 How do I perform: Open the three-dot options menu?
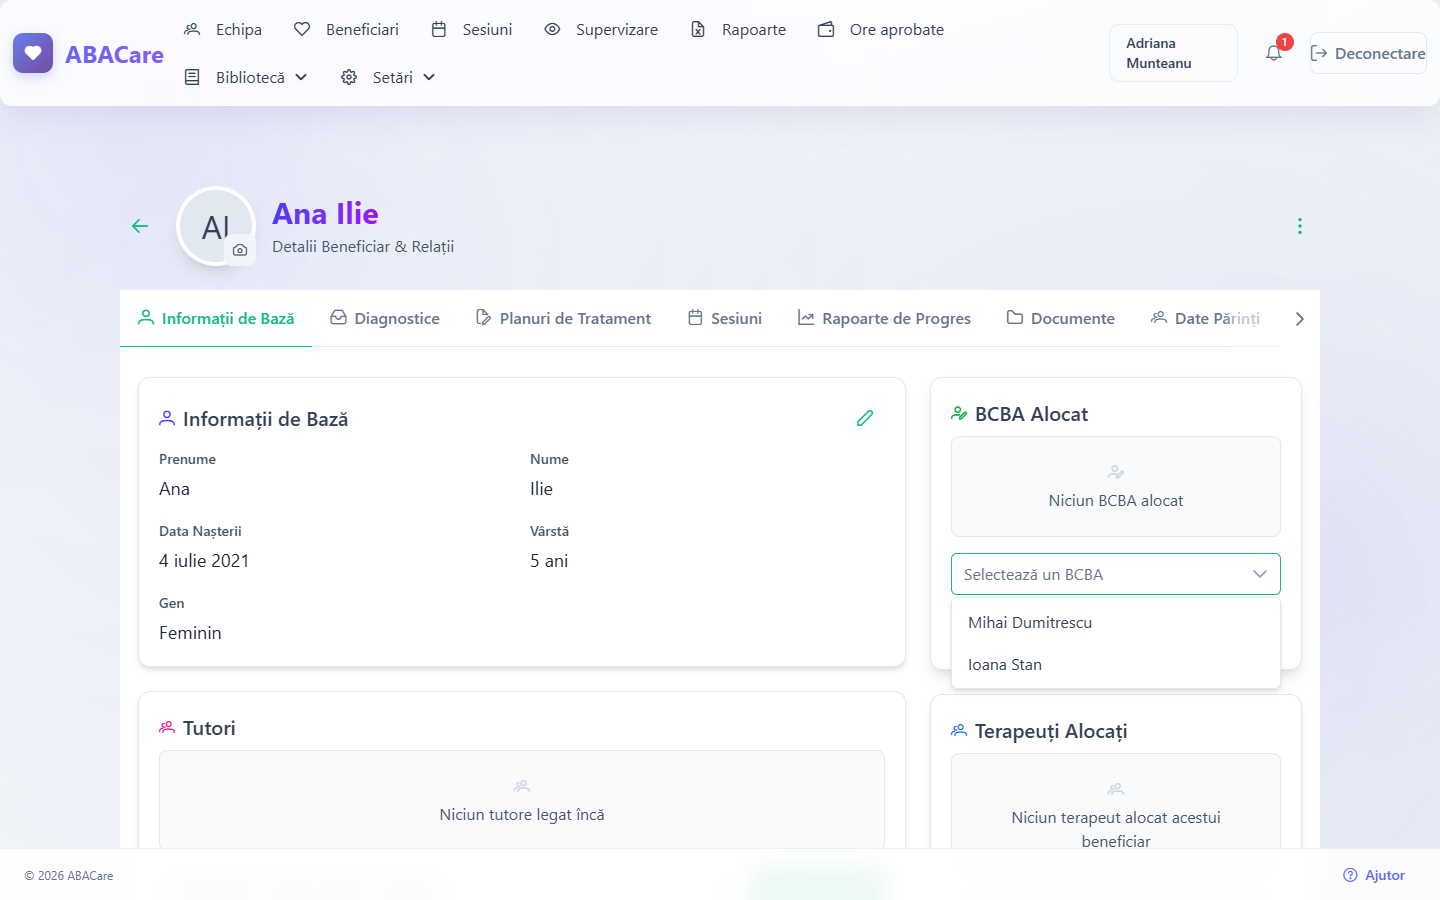(1300, 226)
